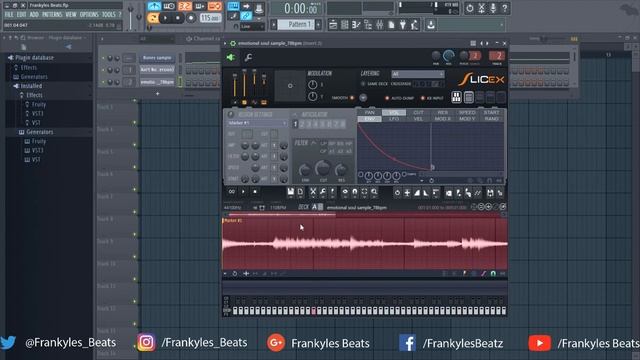Select the Bones sample channel
Image resolution: width=640 pixels, height=360 pixels.
(x=157, y=58)
